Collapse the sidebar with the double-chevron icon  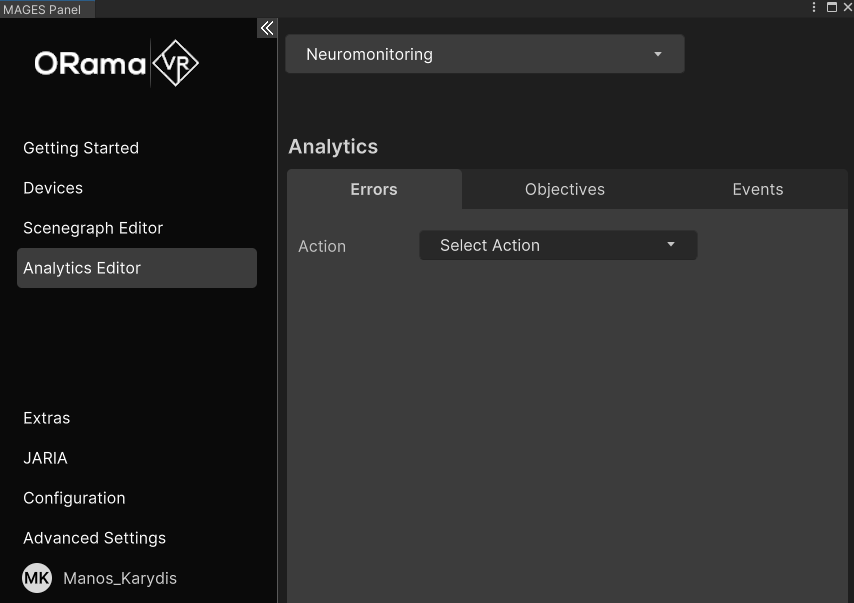click(267, 28)
